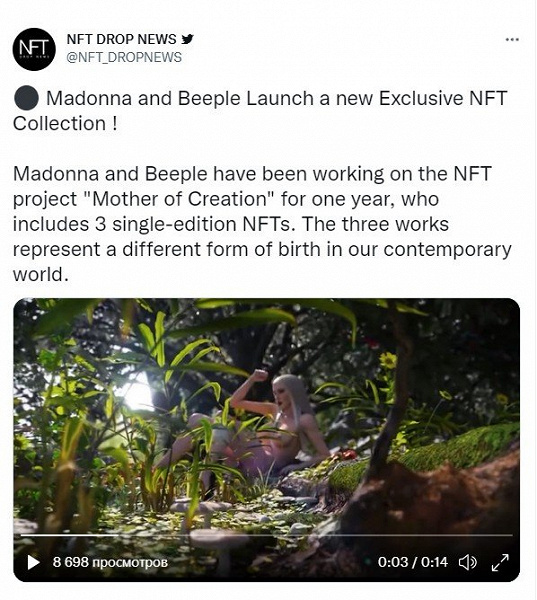This screenshot has height=600, width=537.
Task: Open the NFT DROP NEWS account name
Action: tap(121, 39)
